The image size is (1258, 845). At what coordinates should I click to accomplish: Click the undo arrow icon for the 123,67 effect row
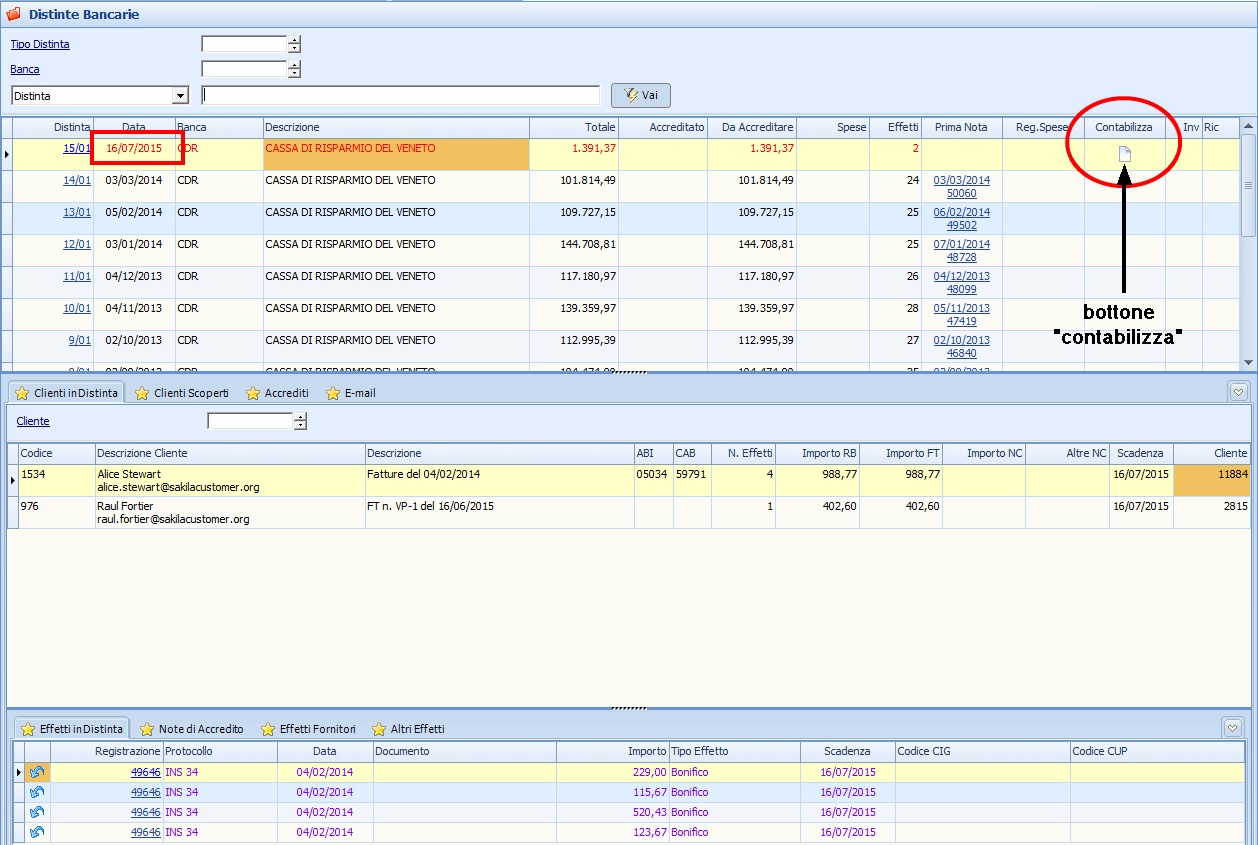[x=37, y=832]
